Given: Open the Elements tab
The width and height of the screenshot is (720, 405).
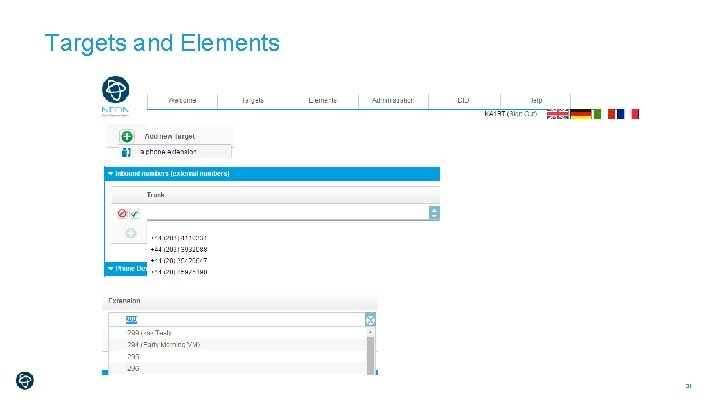Looking at the screenshot, I should point(322,101).
